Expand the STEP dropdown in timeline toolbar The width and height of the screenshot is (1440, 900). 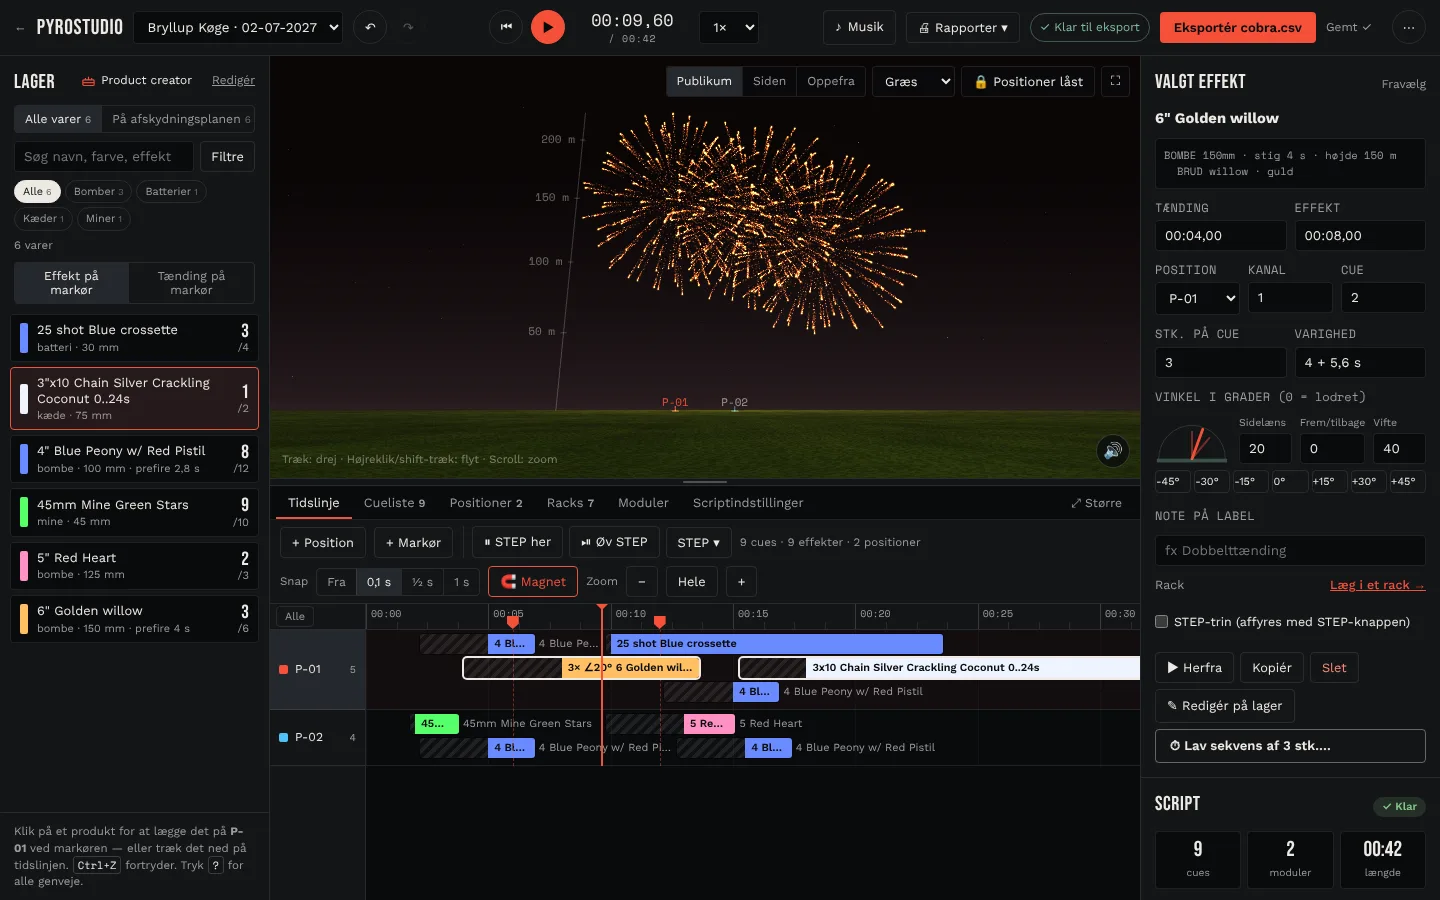point(698,542)
